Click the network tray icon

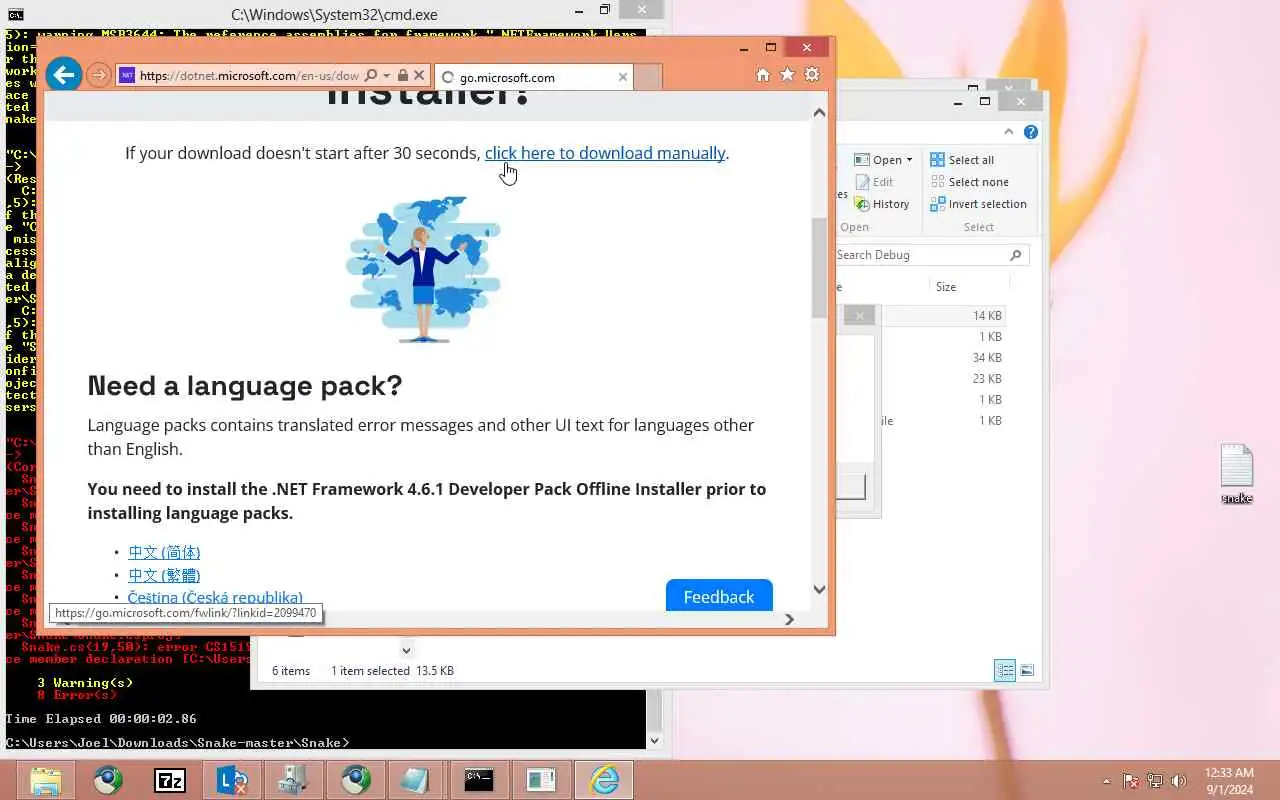click(x=1155, y=781)
